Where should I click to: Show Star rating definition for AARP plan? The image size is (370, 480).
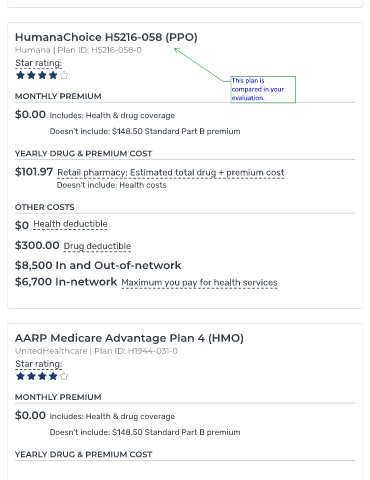coord(39,364)
